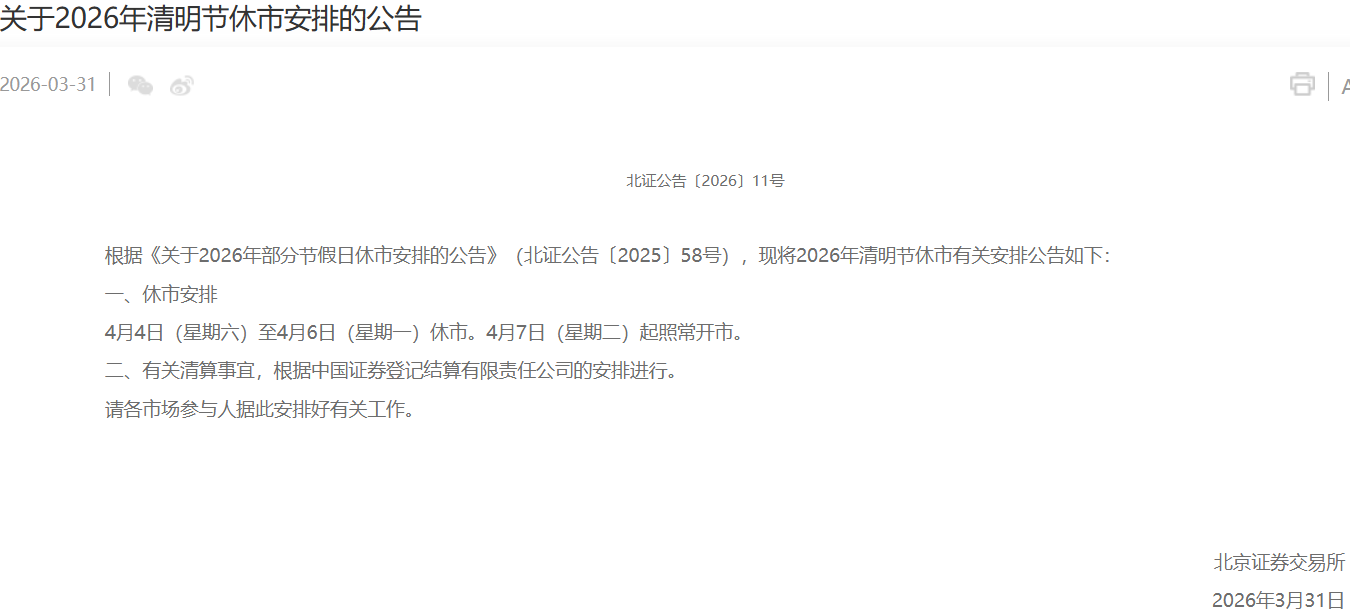The height and width of the screenshot is (614, 1350).
Task: Share the announcement via WeChat icon
Action: [x=140, y=85]
